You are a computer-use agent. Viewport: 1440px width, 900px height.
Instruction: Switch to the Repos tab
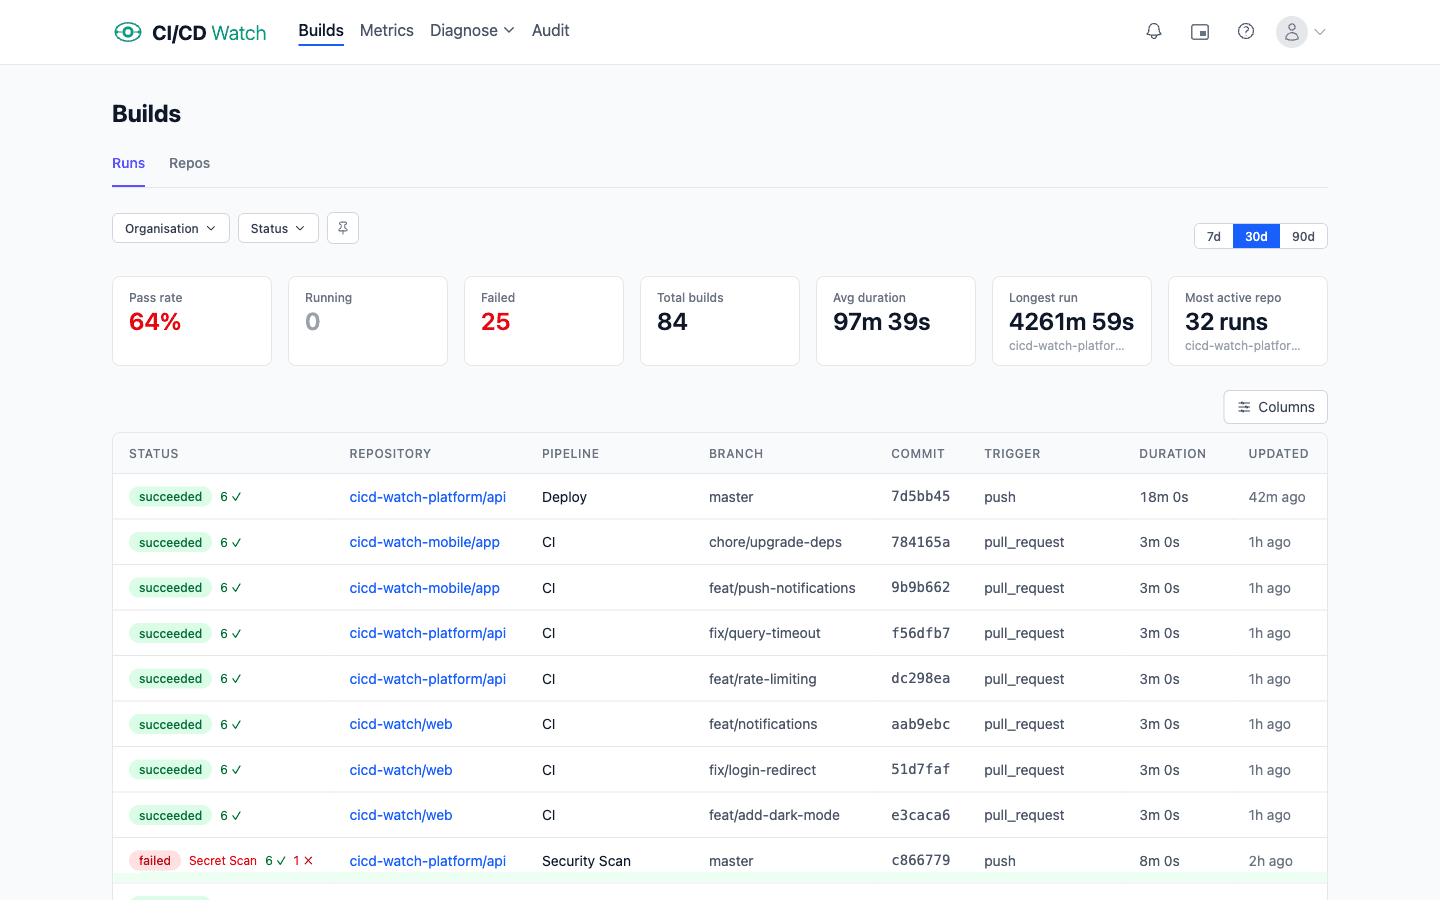click(189, 163)
